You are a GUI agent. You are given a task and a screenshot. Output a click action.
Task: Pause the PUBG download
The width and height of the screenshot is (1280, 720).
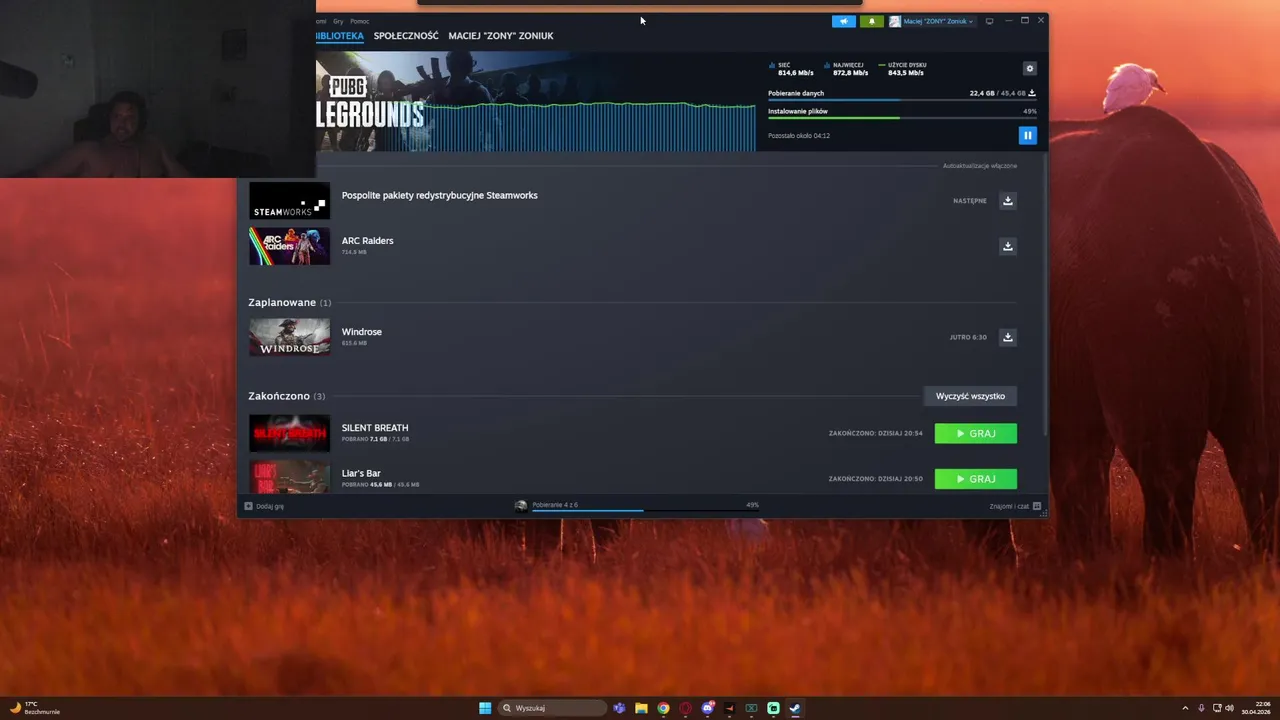click(x=1027, y=135)
